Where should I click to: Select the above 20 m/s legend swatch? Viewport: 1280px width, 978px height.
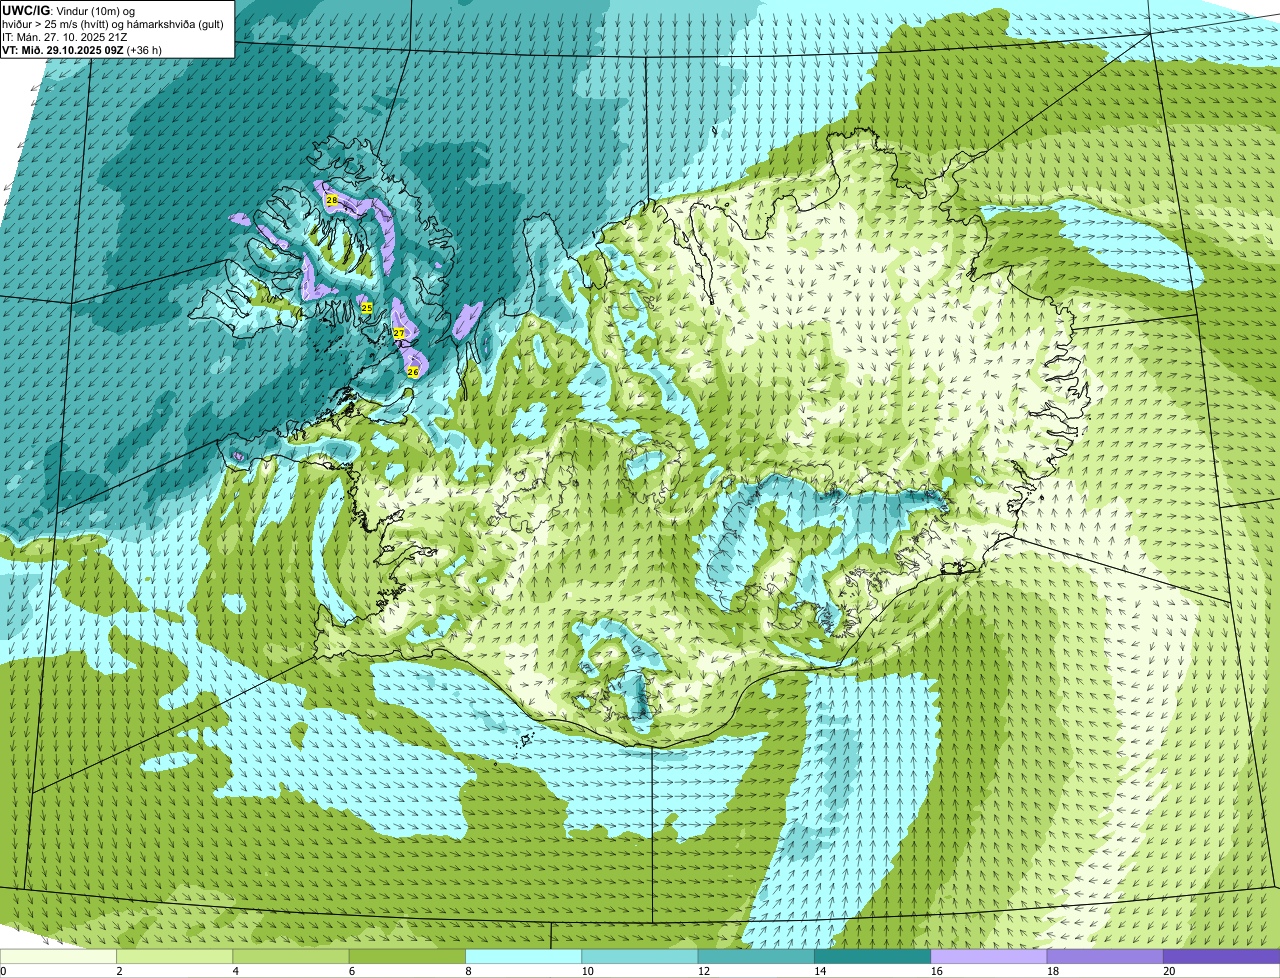pyautogui.click(x=1220, y=956)
